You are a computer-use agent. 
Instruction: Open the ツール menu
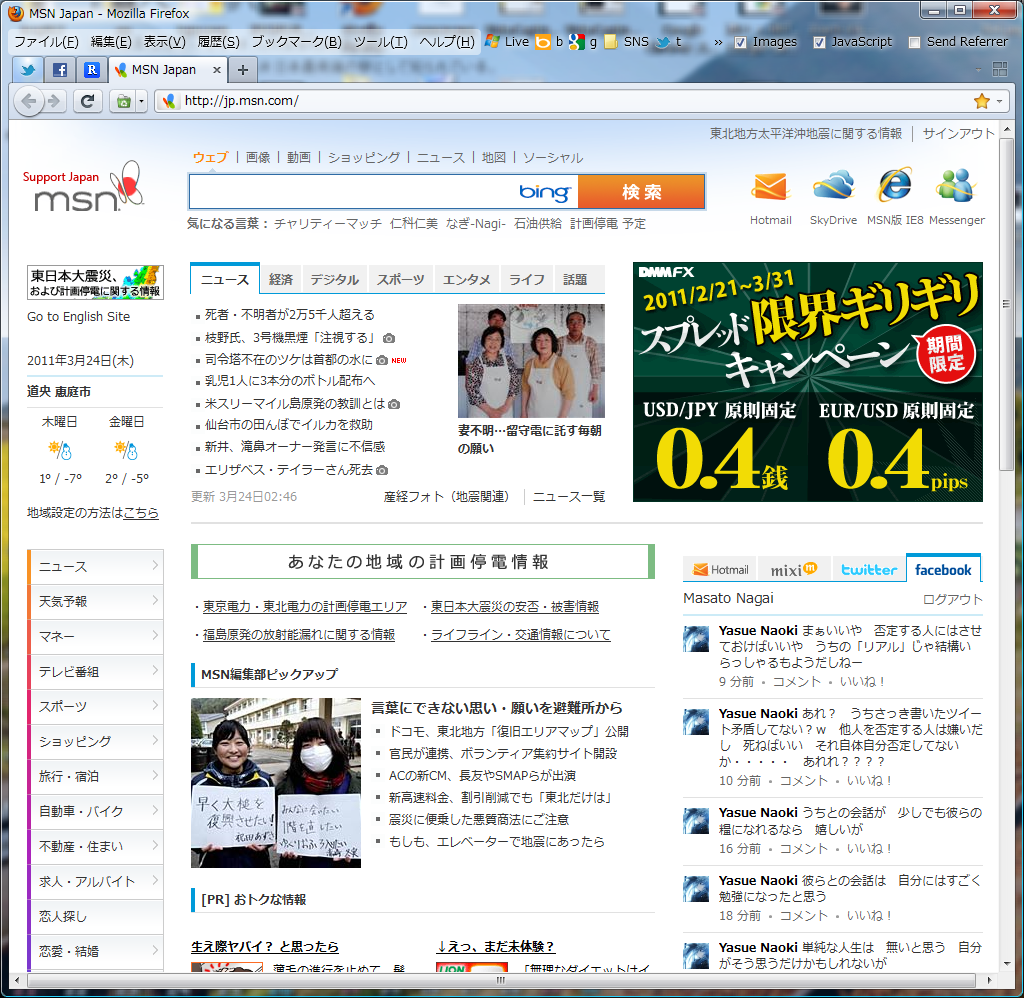[x=381, y=42]
